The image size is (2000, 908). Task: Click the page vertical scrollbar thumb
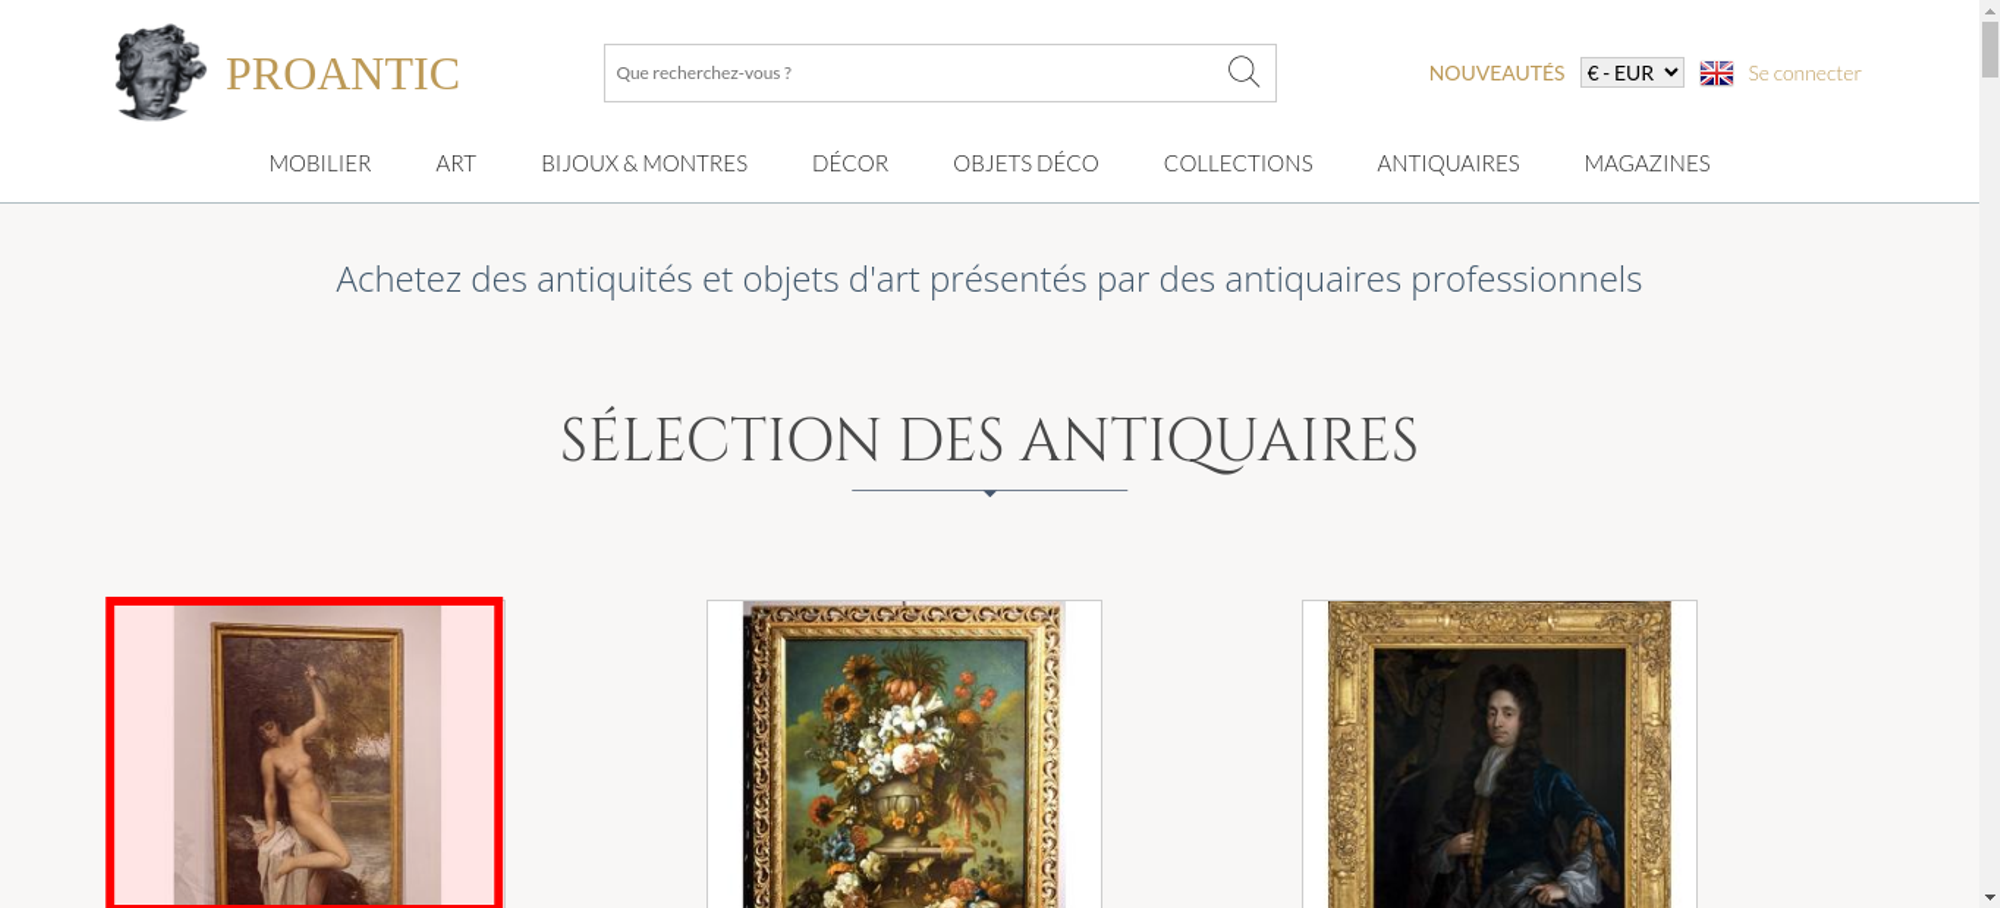click(1990, 48)
